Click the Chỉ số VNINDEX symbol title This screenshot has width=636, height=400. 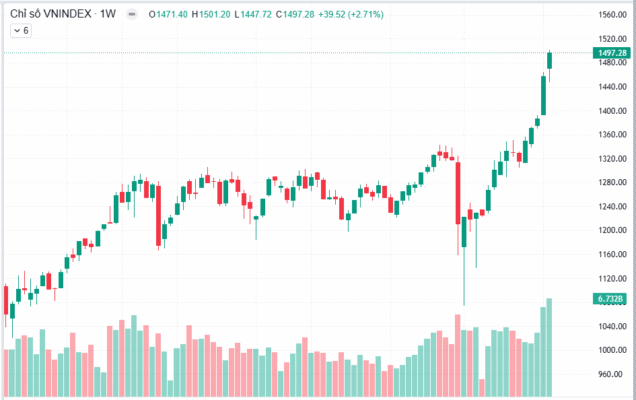[51, 15]
